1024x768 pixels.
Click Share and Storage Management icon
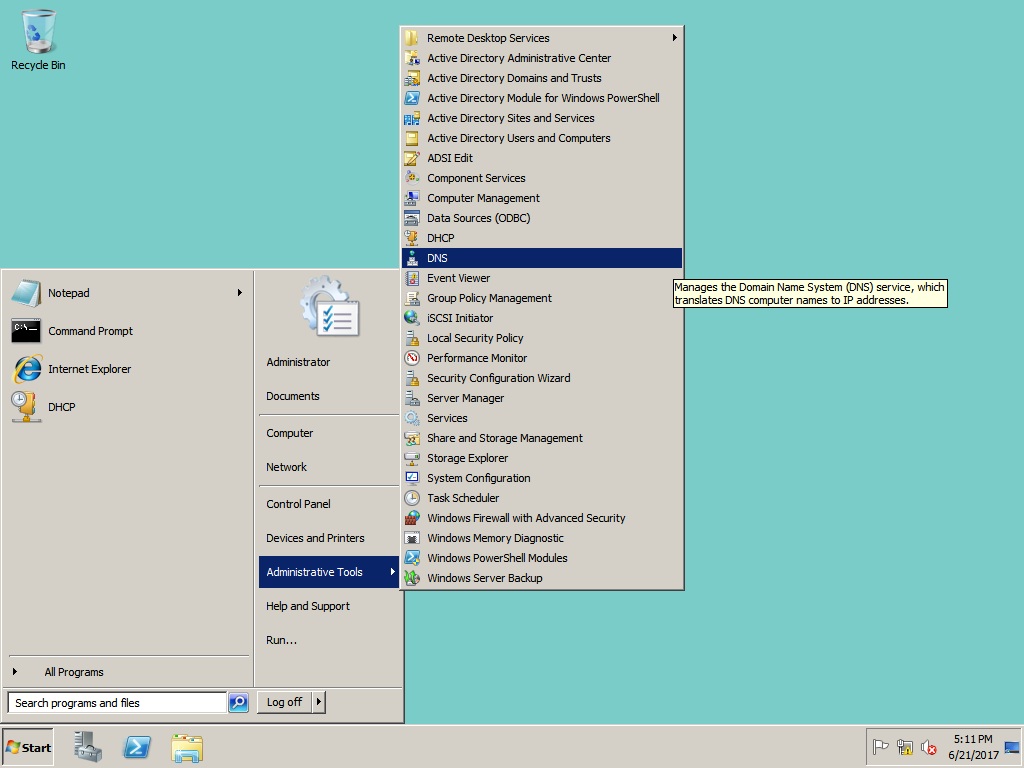click(x=411, y=438)
